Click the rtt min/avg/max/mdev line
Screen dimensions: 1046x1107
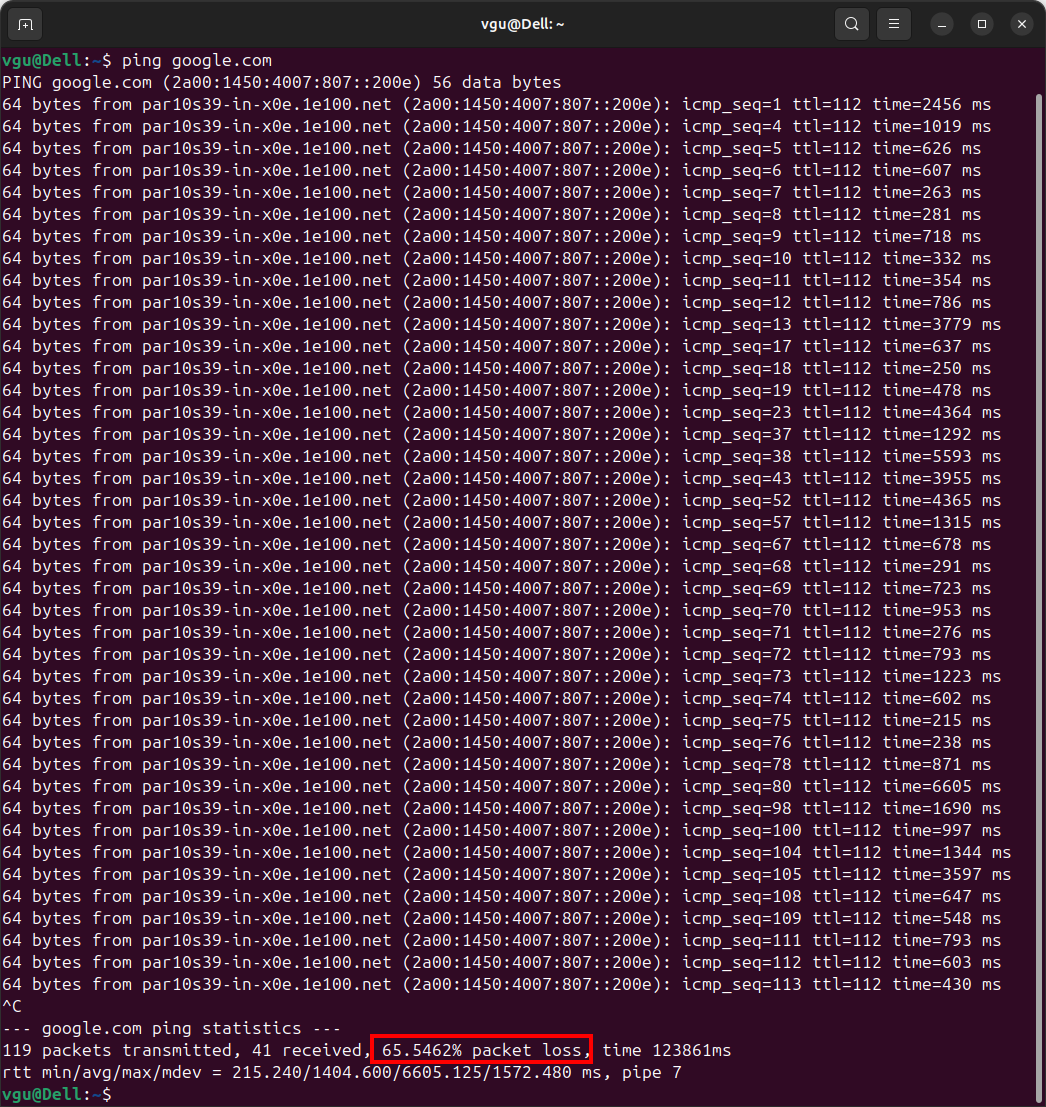tap(342, 1072)
